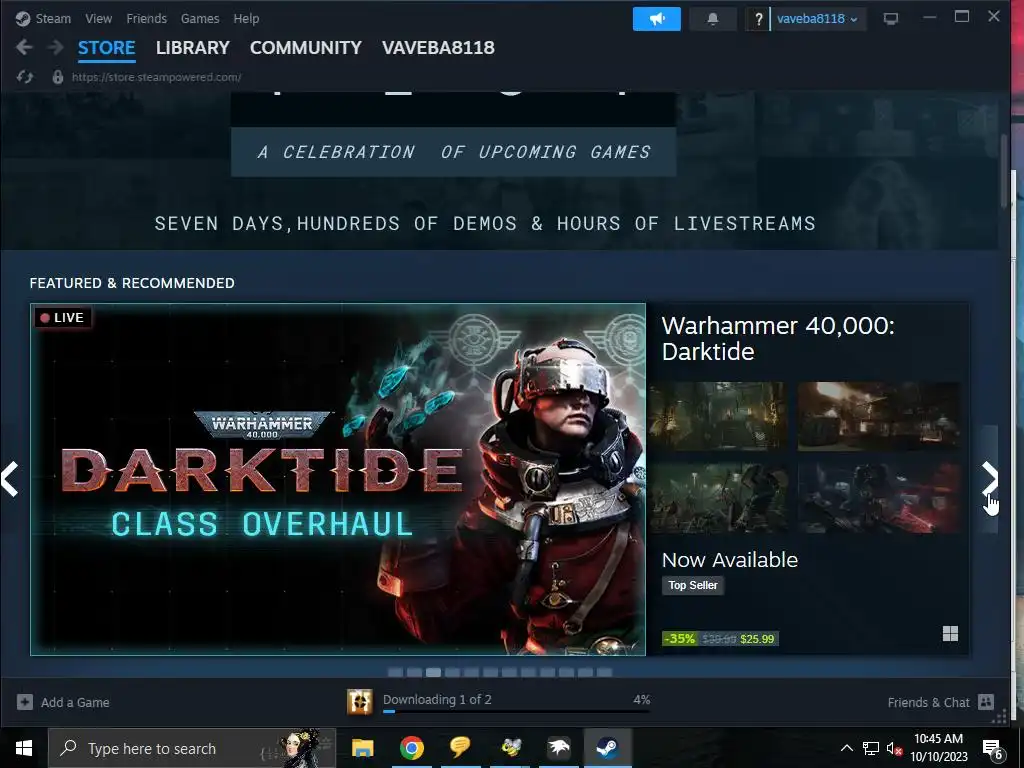1024x768 pixels.
Task: Open Google Chrome from taskbar
Action: 411,748
